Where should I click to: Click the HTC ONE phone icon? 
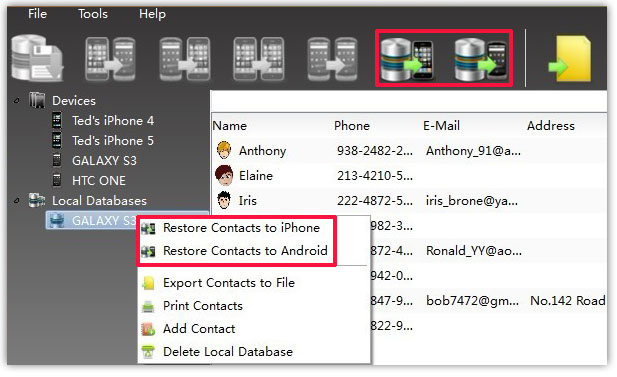pos(57,180)
